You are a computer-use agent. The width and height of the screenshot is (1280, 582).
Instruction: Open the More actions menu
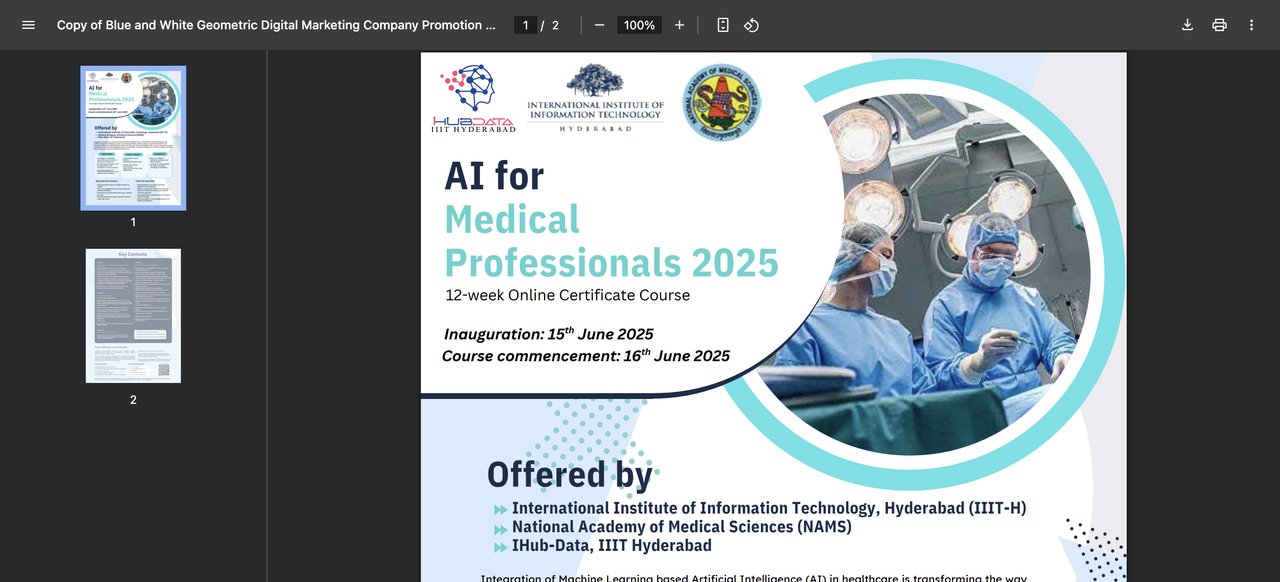(1251, 25)
